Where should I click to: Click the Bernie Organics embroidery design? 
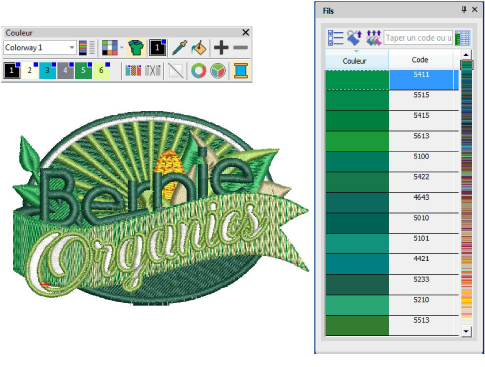coord(160,208)
